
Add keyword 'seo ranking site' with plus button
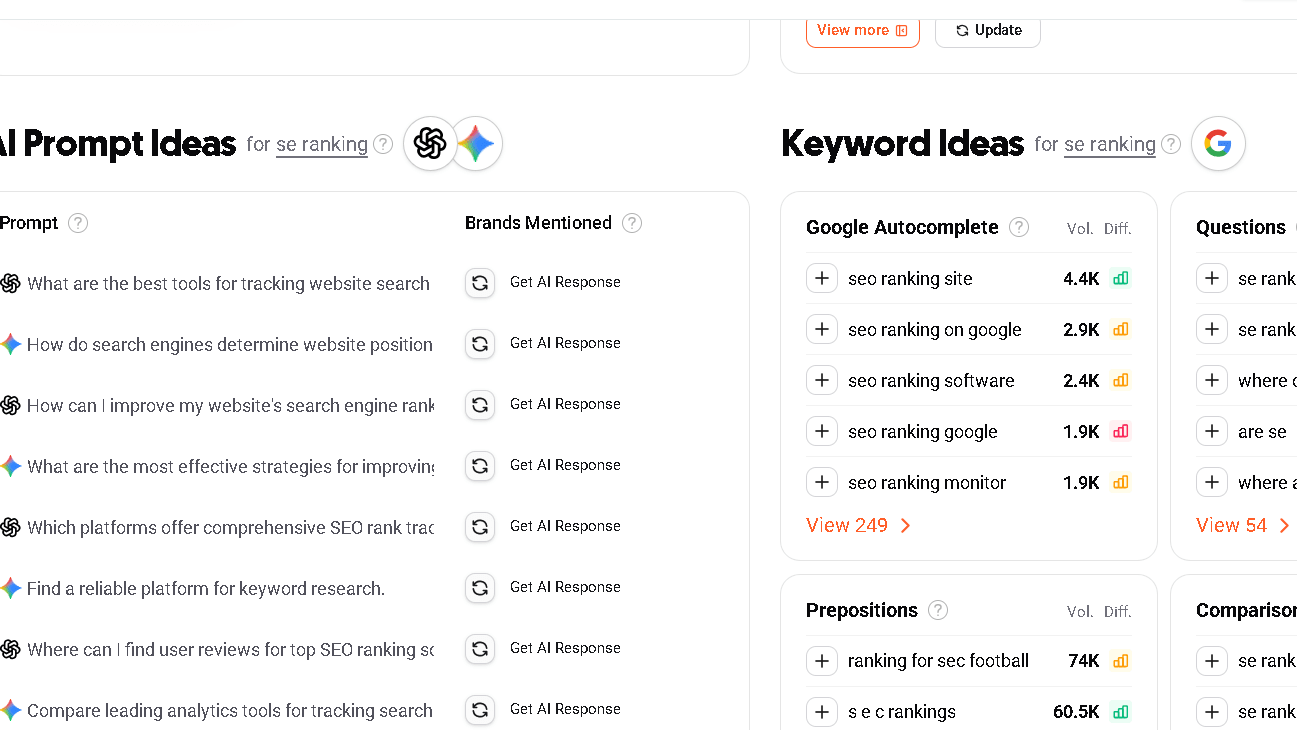click(822, 278)
